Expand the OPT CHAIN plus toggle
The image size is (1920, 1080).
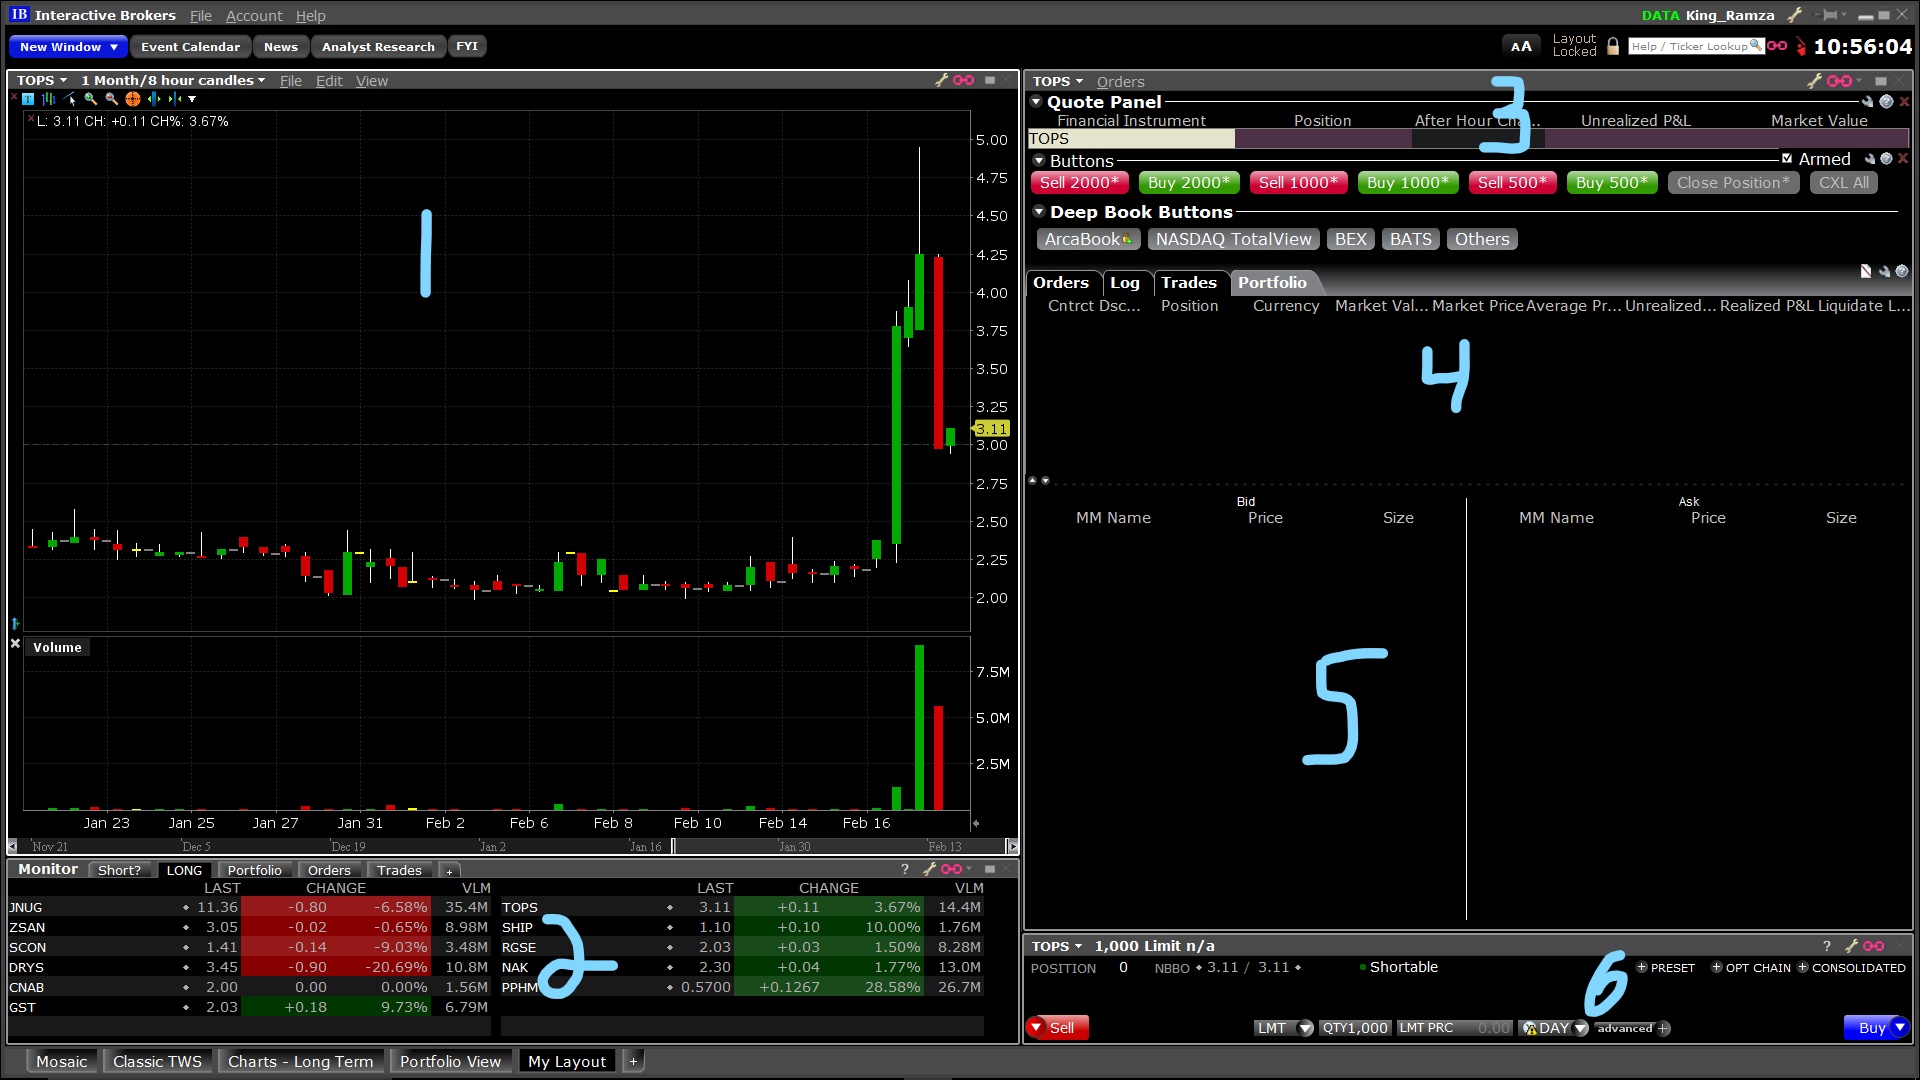[1717, 967]
